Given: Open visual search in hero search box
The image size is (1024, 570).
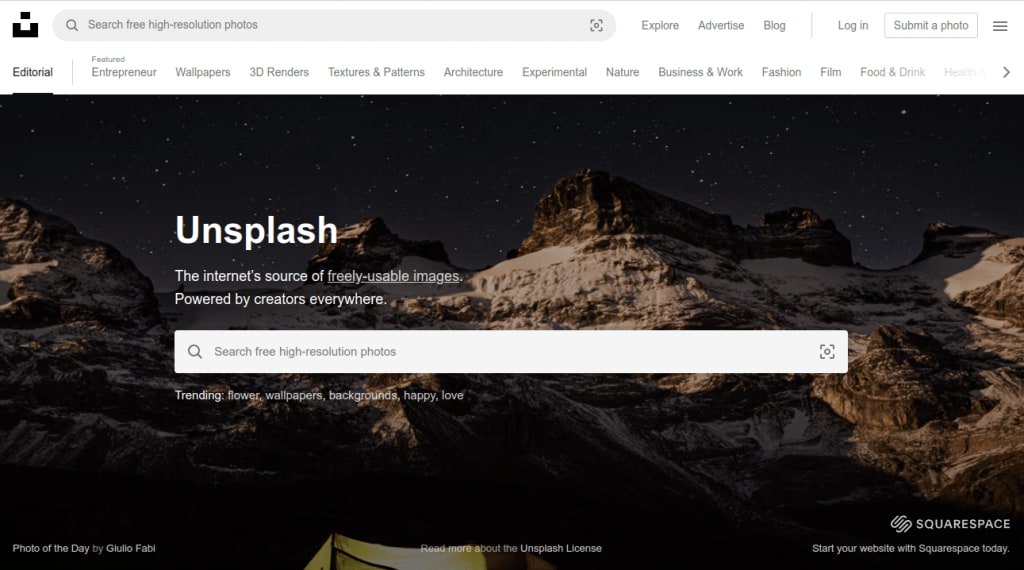Looking at the screenshot, I should (827, 351).
